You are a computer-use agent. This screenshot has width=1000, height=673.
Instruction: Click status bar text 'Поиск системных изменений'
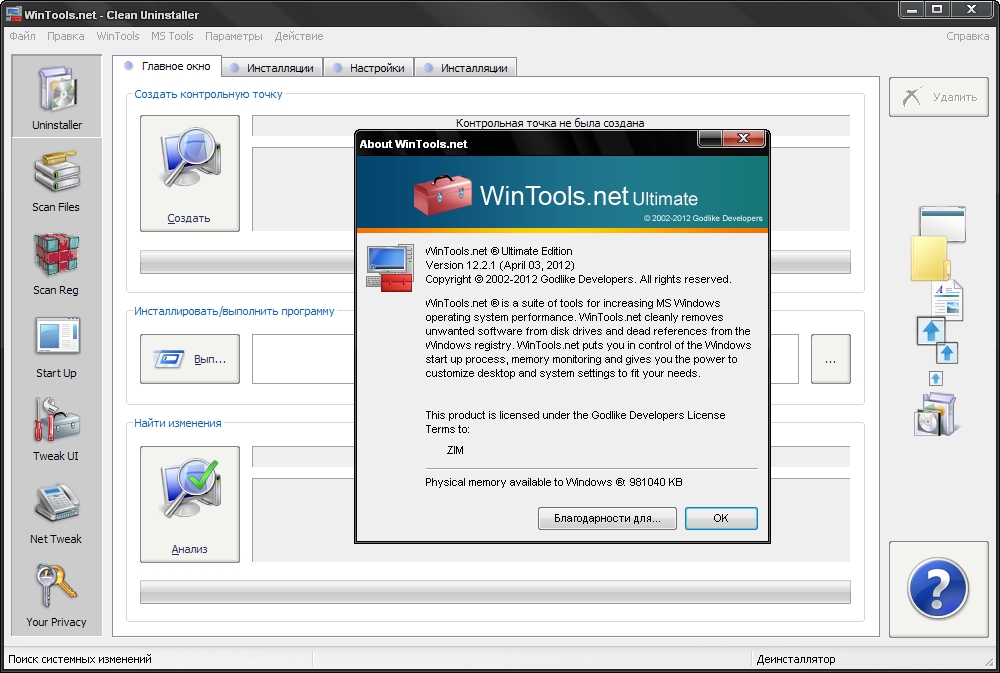pos(80,659)
